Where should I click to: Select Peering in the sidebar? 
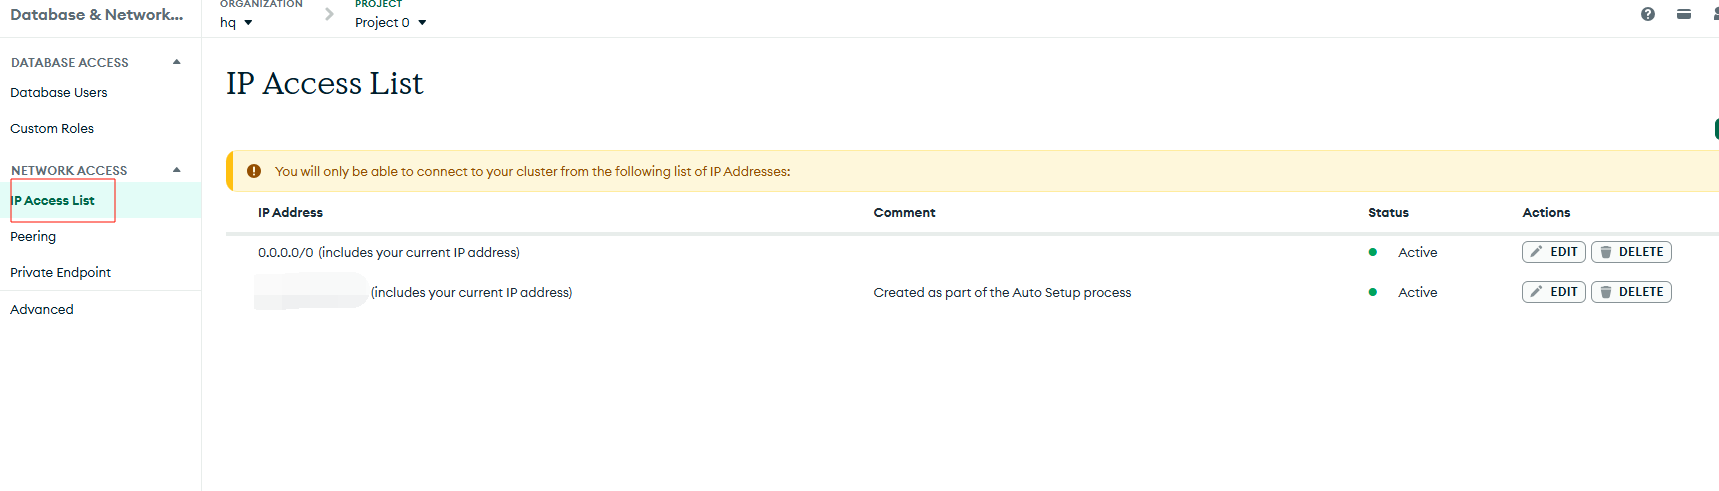click(x=33, y=237)
